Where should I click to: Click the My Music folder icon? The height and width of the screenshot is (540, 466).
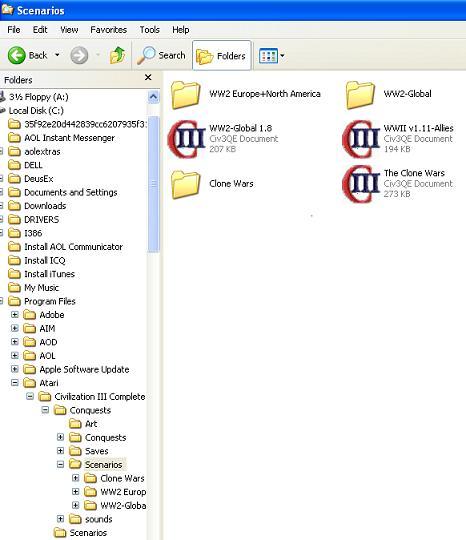pyautogui.click(x=14, y=288)
